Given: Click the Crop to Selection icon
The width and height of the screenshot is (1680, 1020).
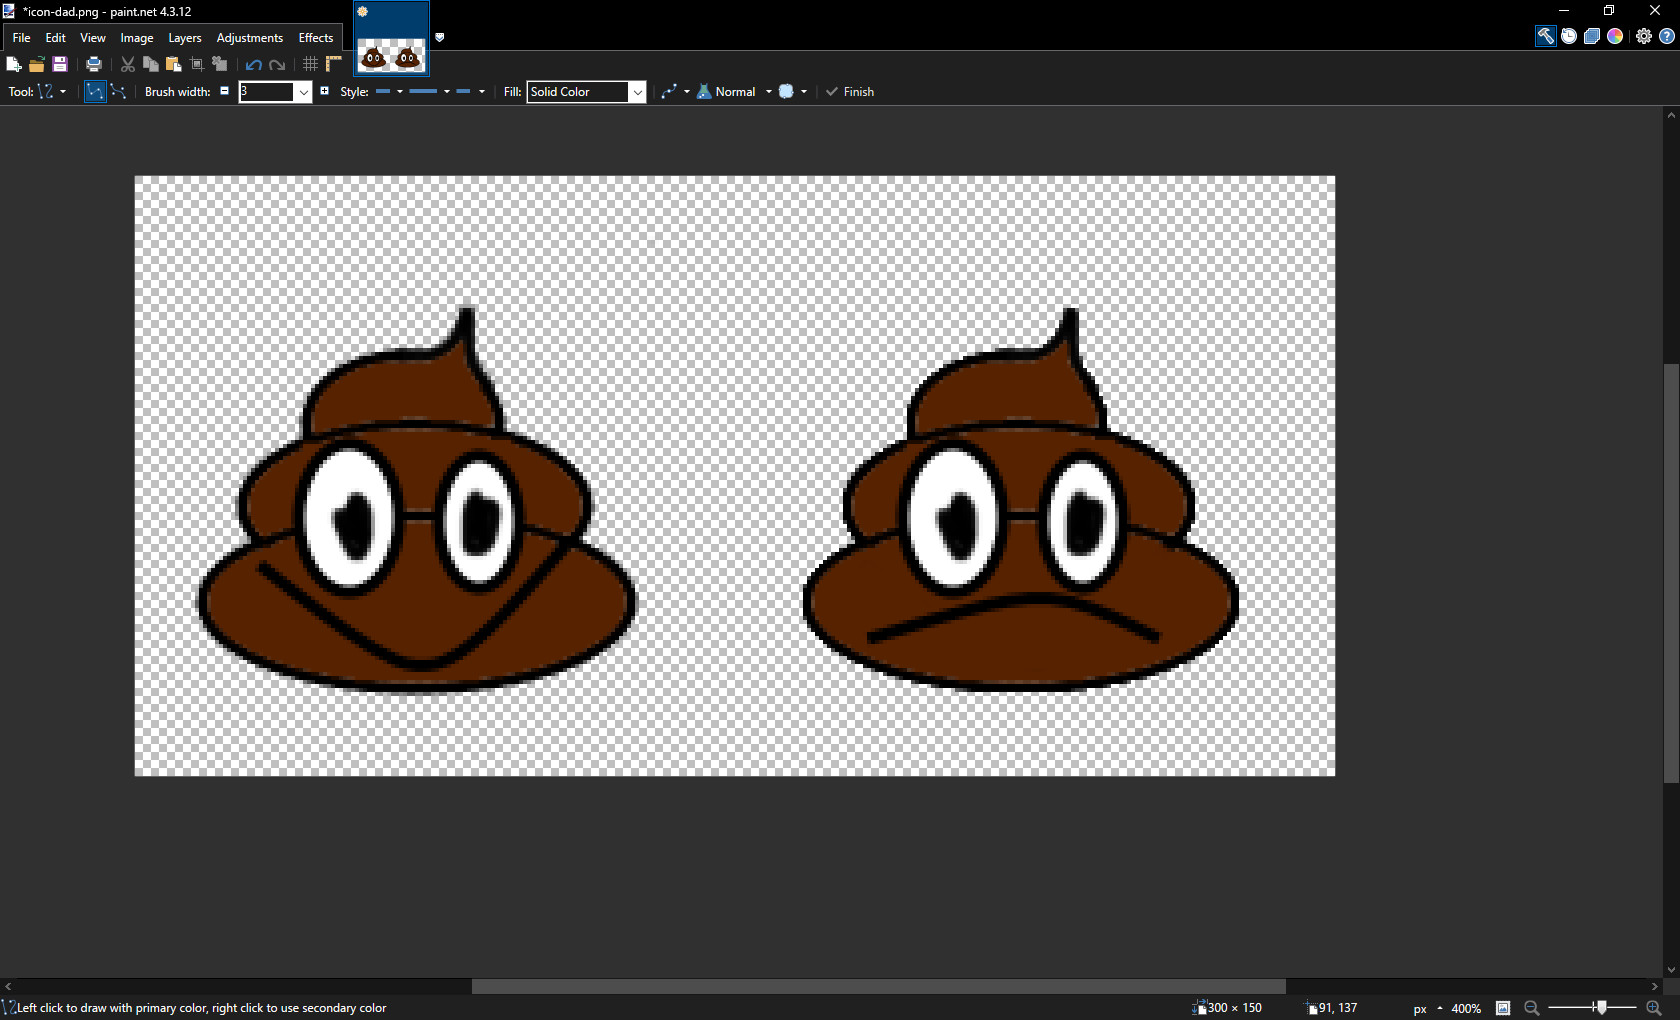Looking at the screenshot, I should point(197,64).
